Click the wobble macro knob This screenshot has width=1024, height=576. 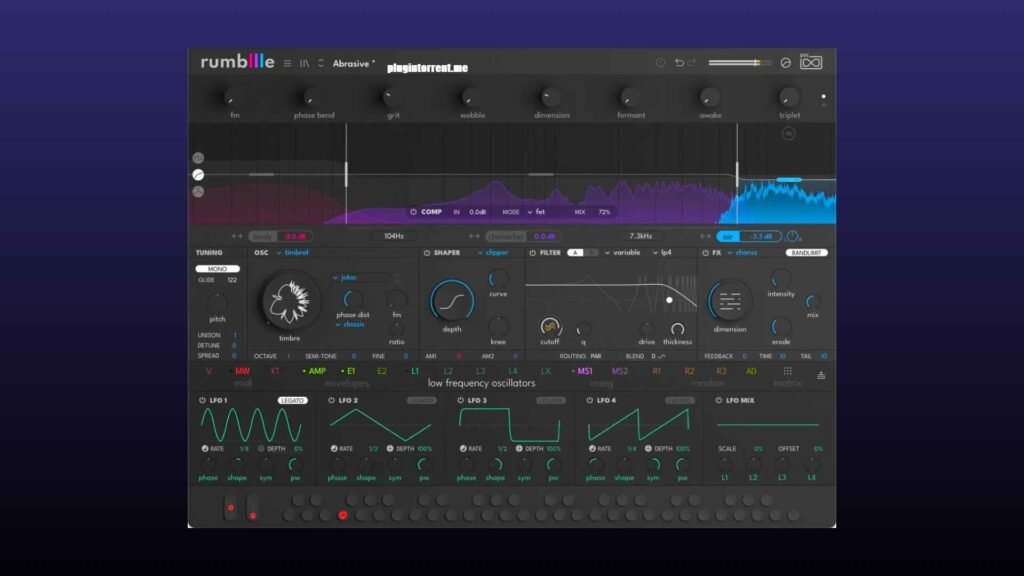point(472,97)
